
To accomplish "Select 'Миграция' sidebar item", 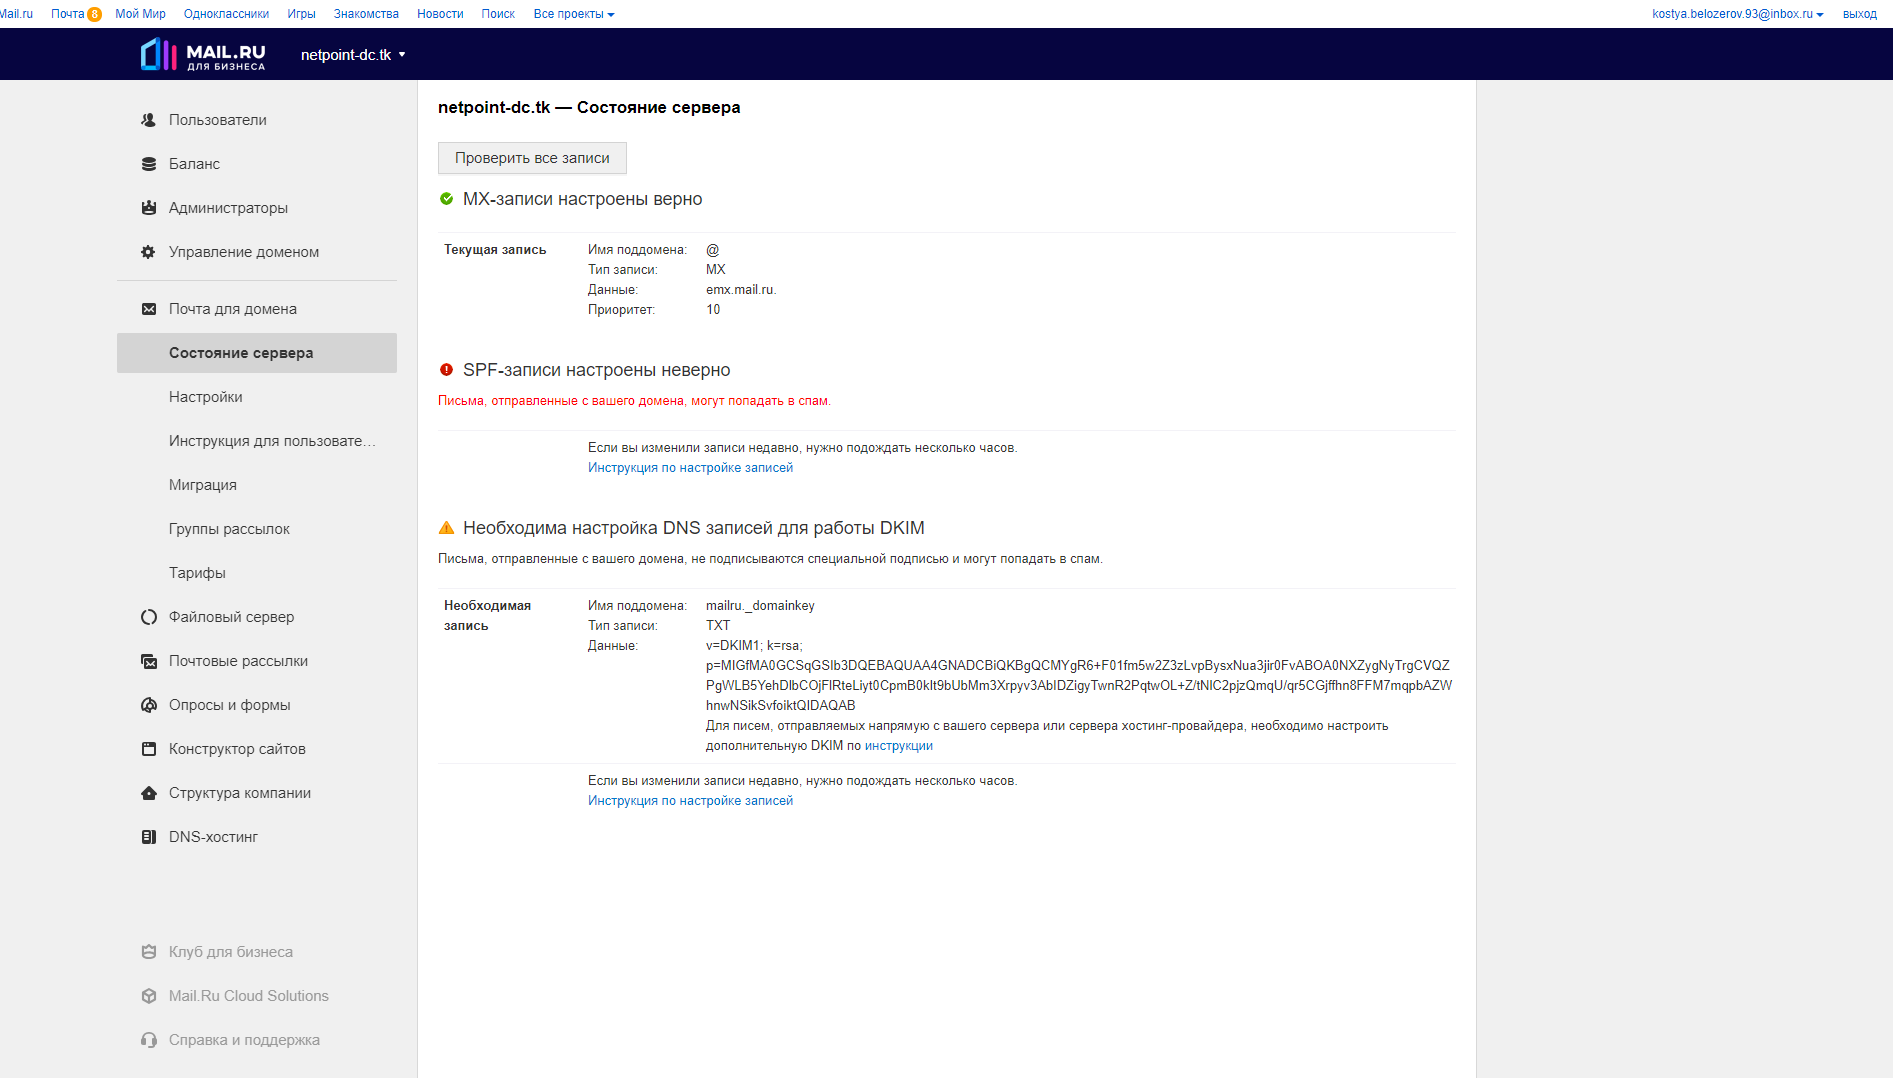I will pyautogui.click(x=203, y=485).
